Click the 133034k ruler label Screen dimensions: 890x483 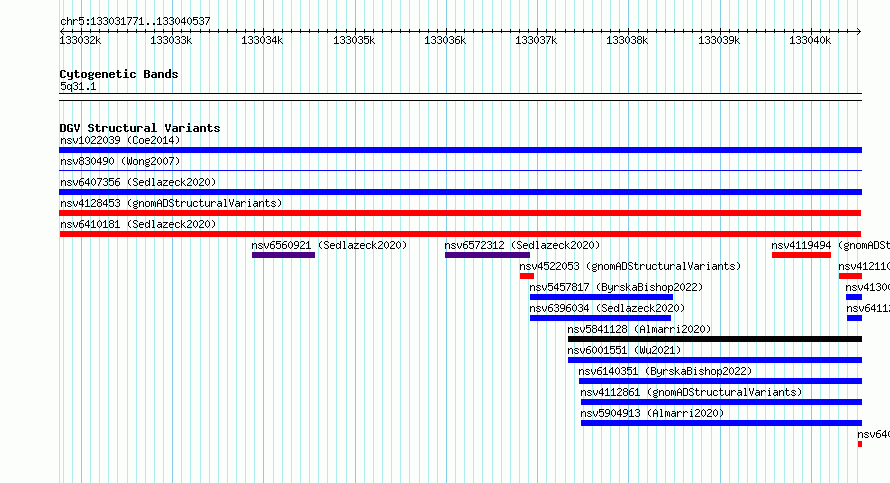262,40
